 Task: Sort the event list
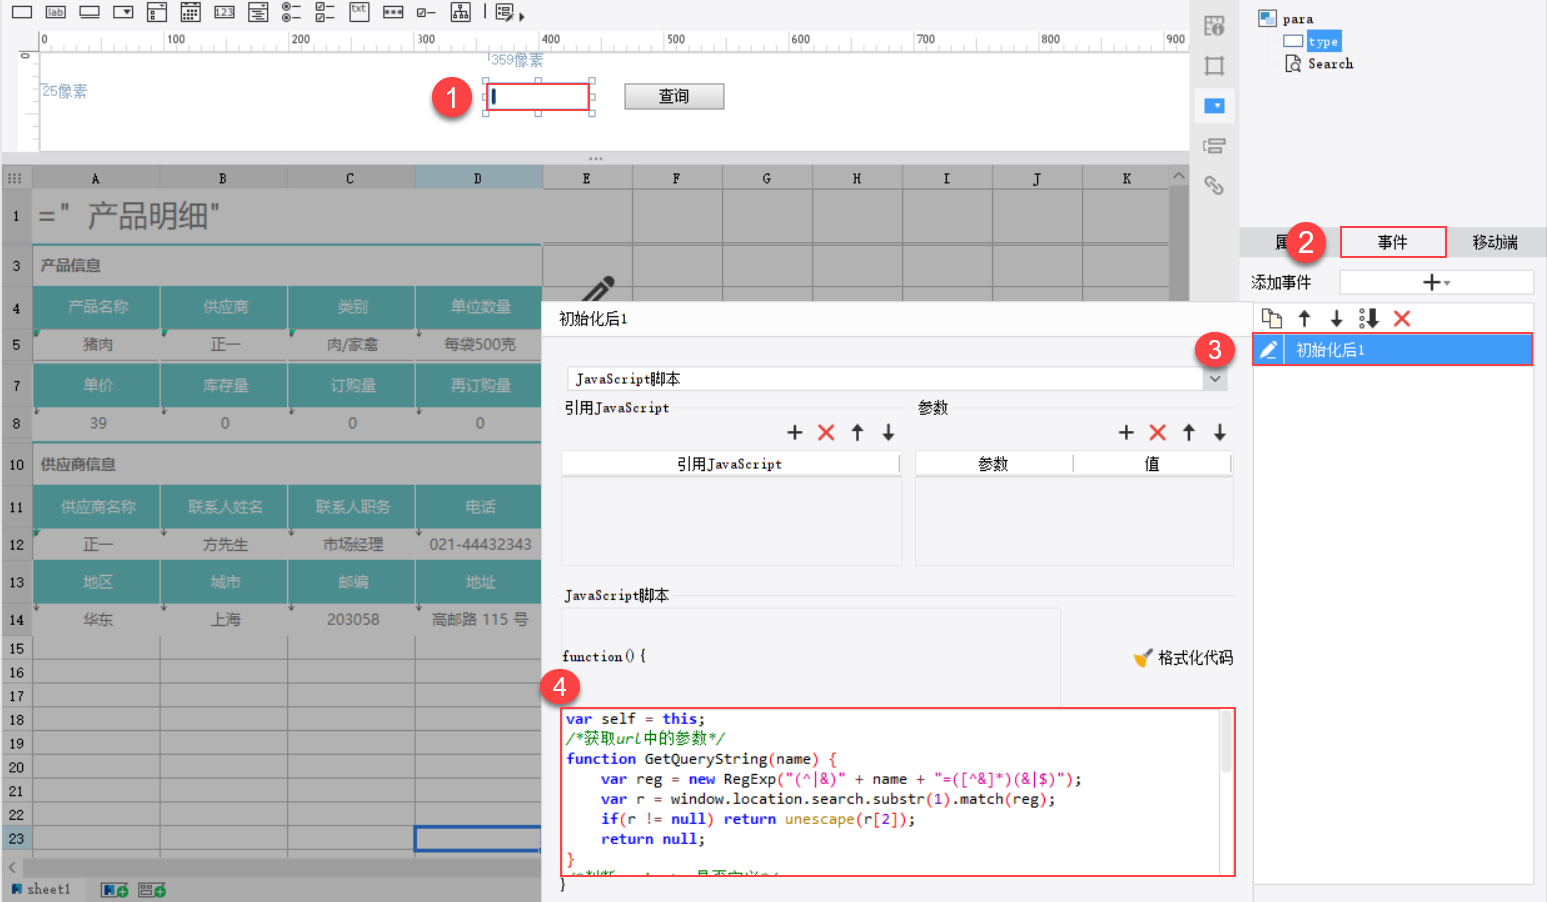[1369, 319]
